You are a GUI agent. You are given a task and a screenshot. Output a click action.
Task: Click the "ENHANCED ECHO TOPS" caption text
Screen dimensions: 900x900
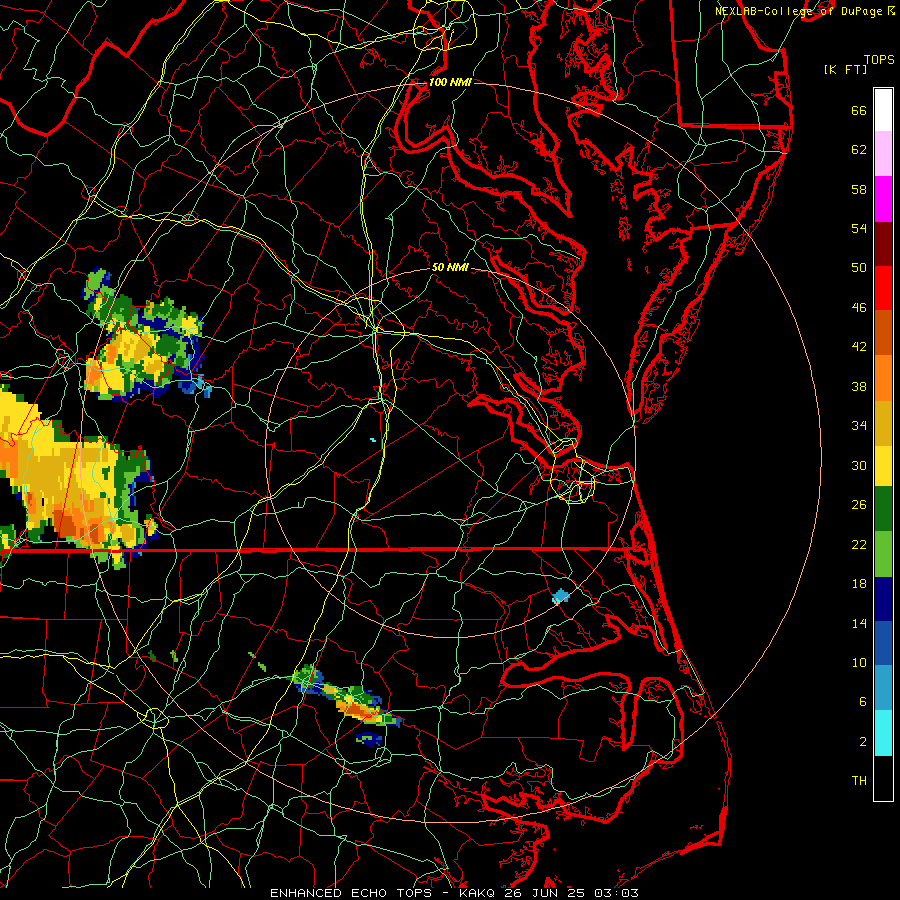tap(351, 893)
